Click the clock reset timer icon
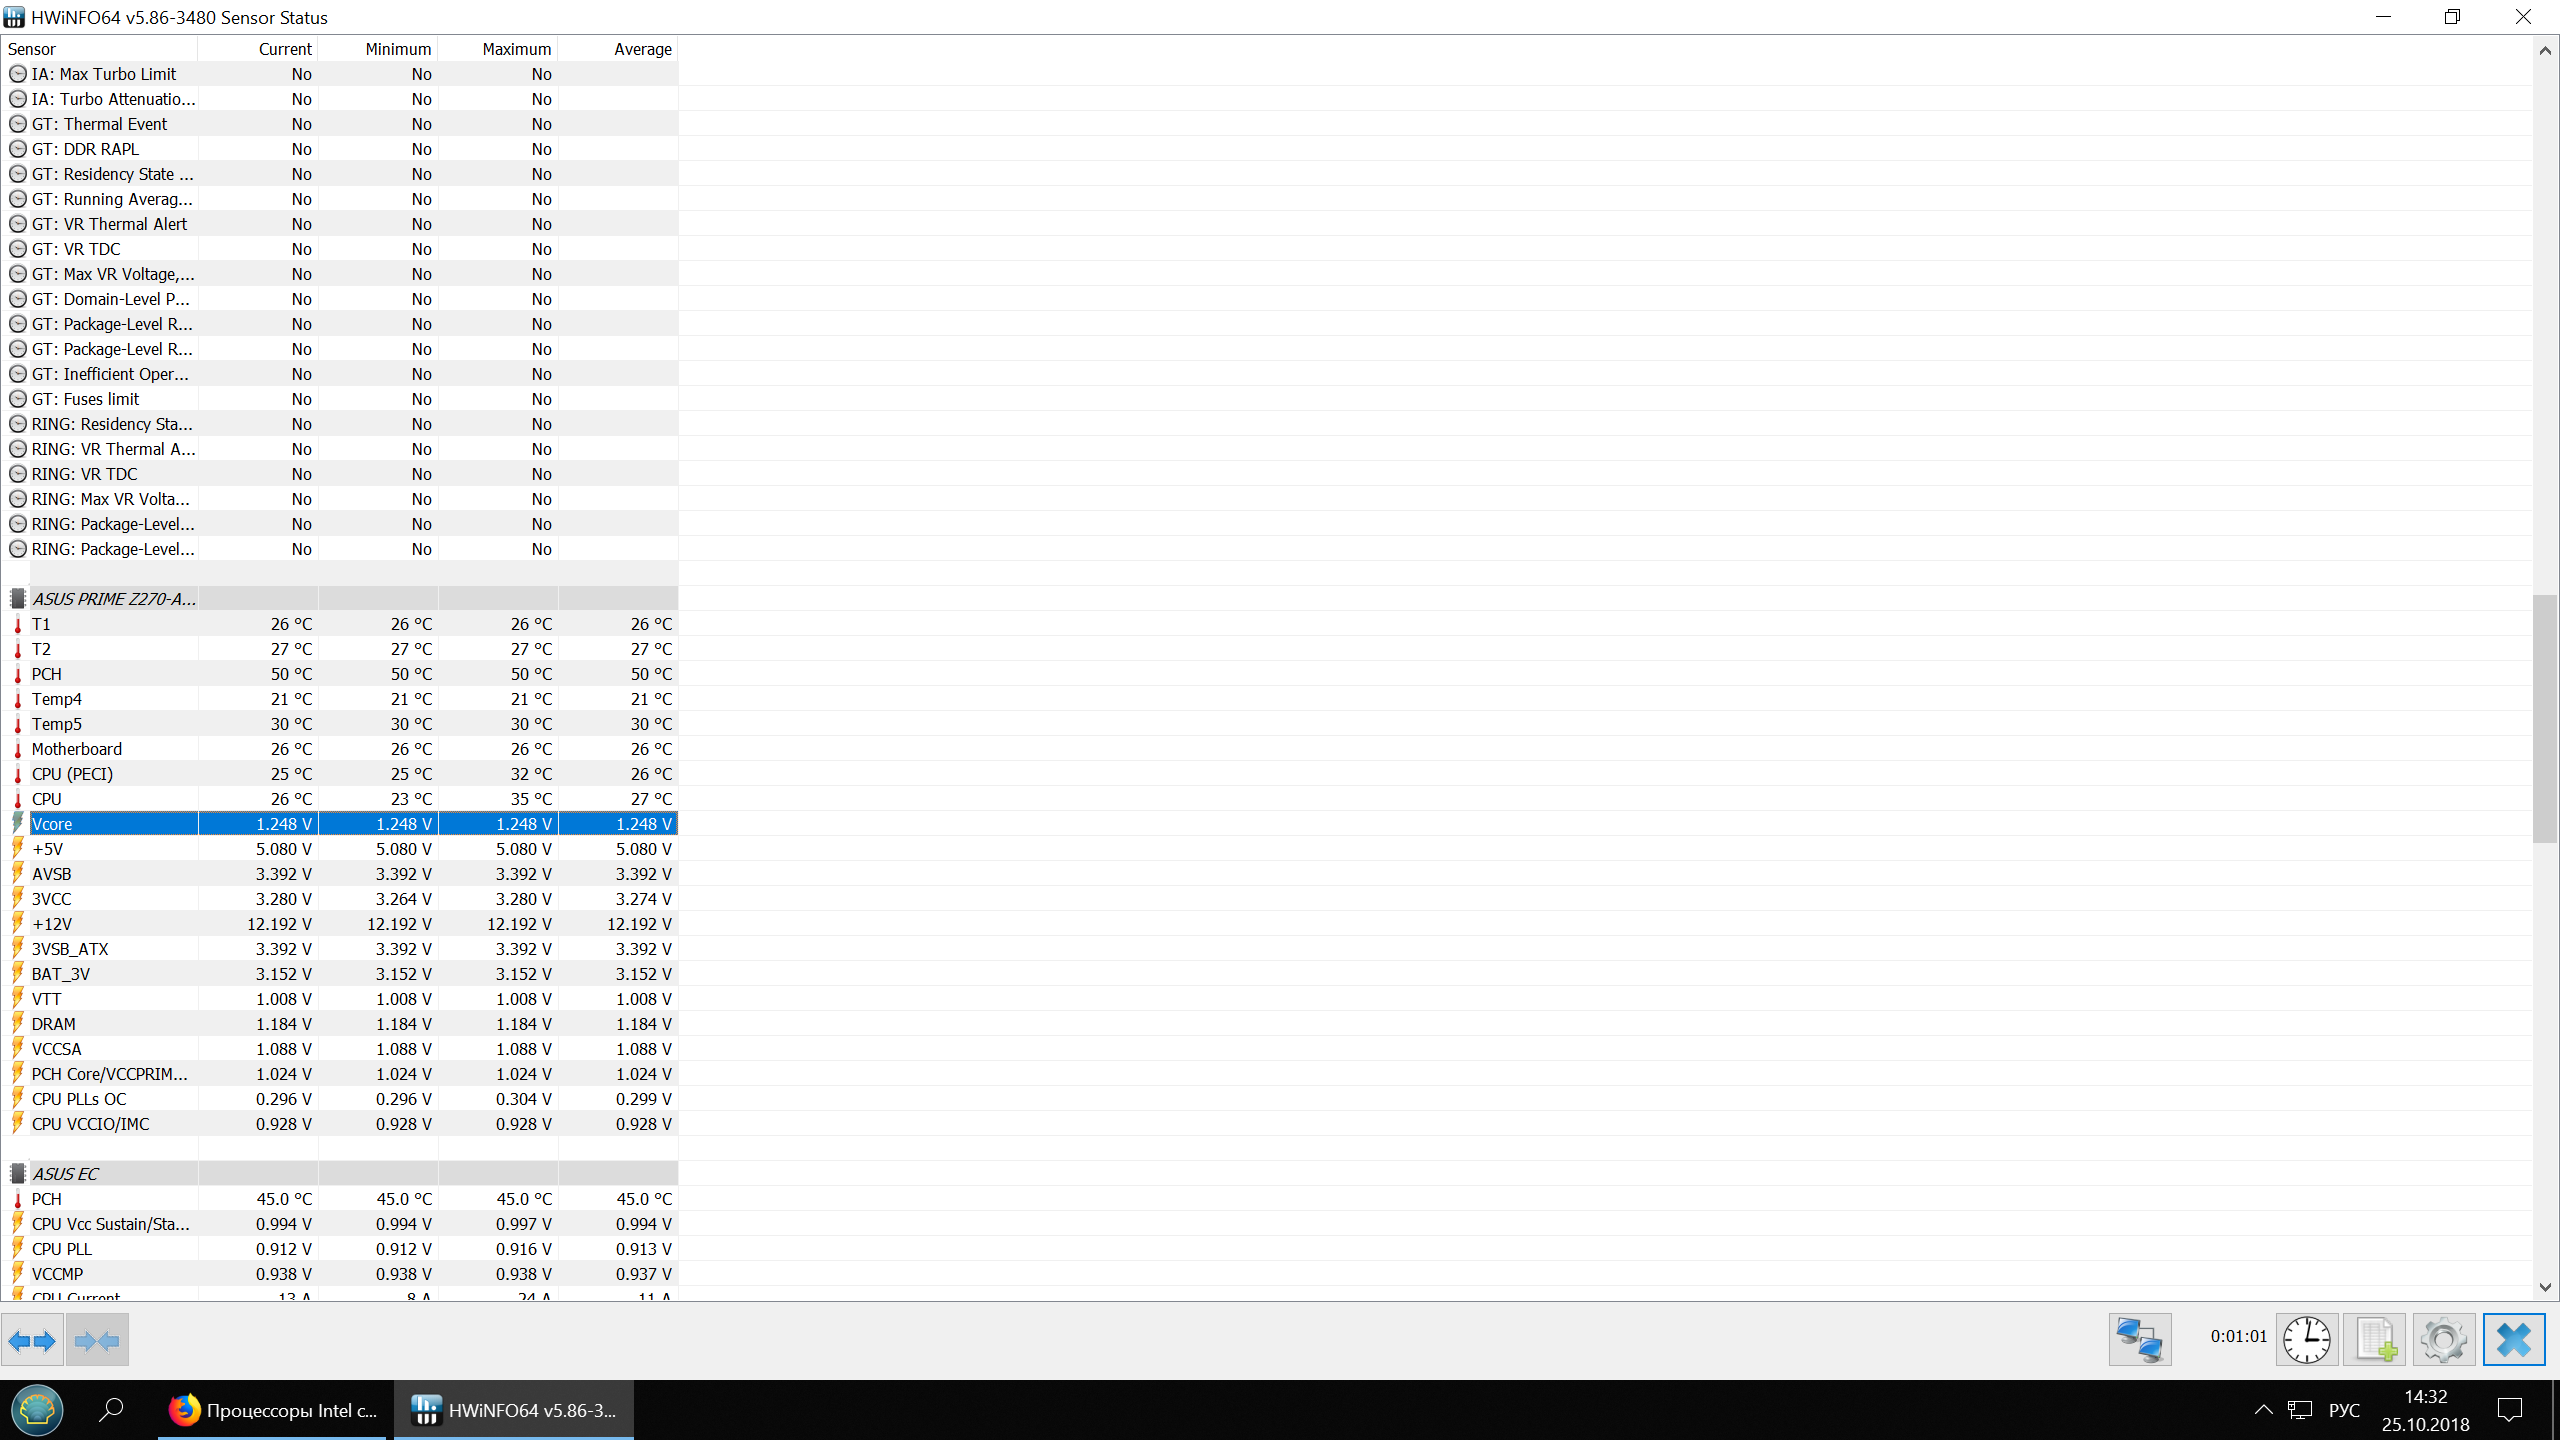2560x1440 pixels. click(2307, 1340)
